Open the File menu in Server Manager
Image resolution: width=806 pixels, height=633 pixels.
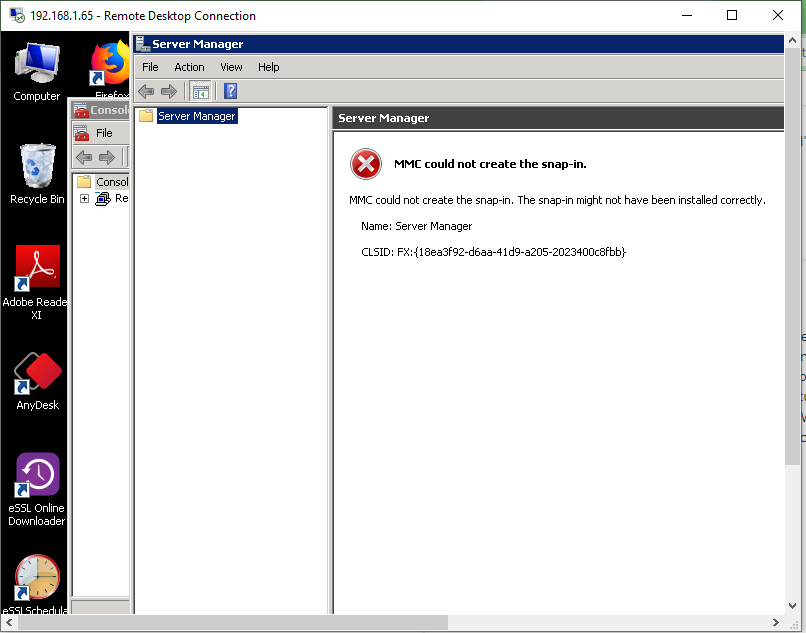pos(150,67)
